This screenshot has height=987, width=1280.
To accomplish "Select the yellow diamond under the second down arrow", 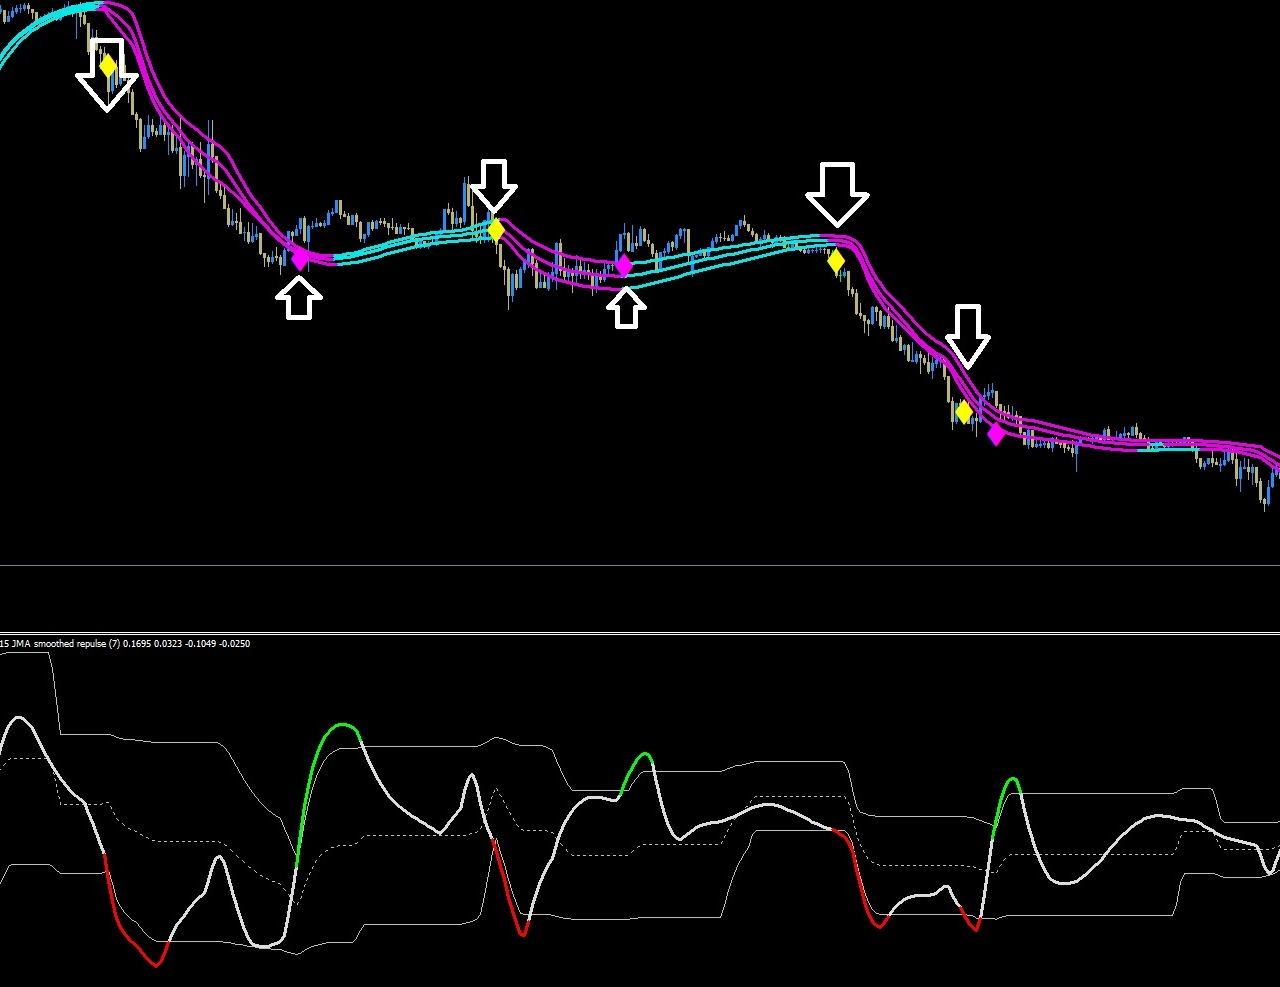I will coord(496,230).
